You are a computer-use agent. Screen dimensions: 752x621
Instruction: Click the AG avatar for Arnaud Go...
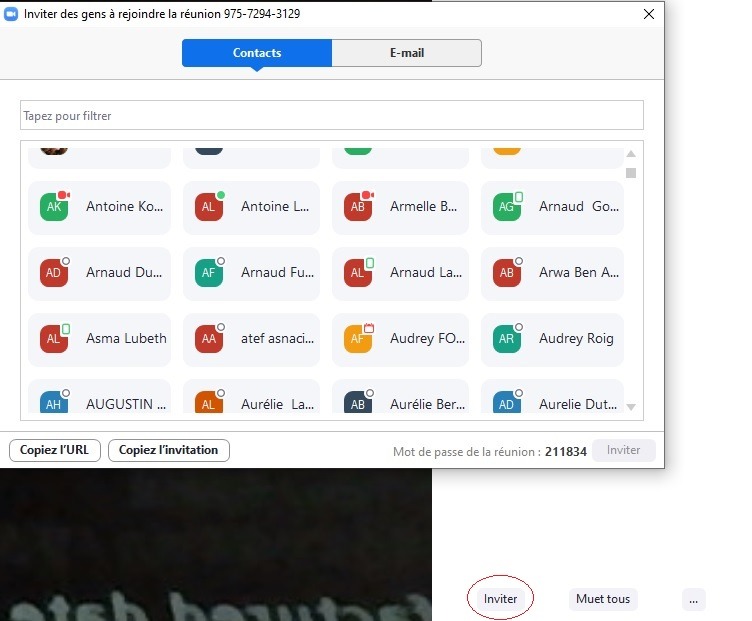[507, 207]
